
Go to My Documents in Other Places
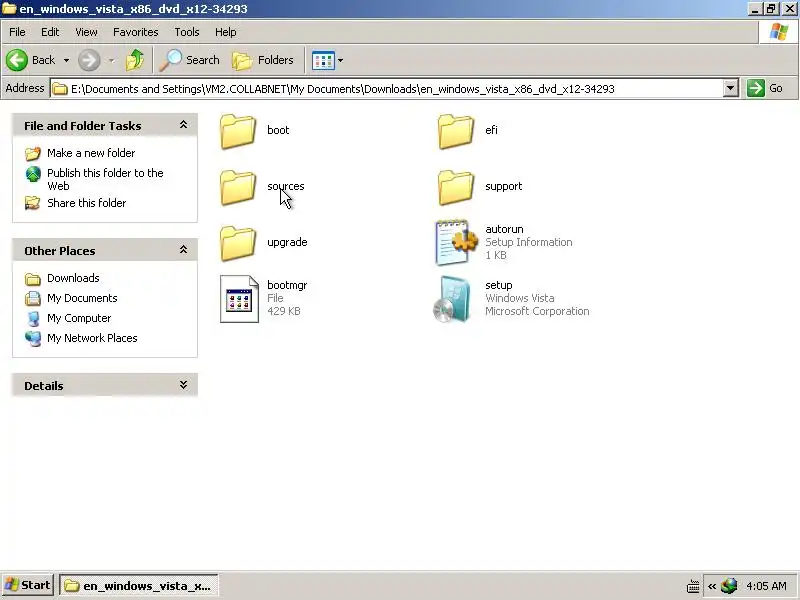click(x=82, y=298)
